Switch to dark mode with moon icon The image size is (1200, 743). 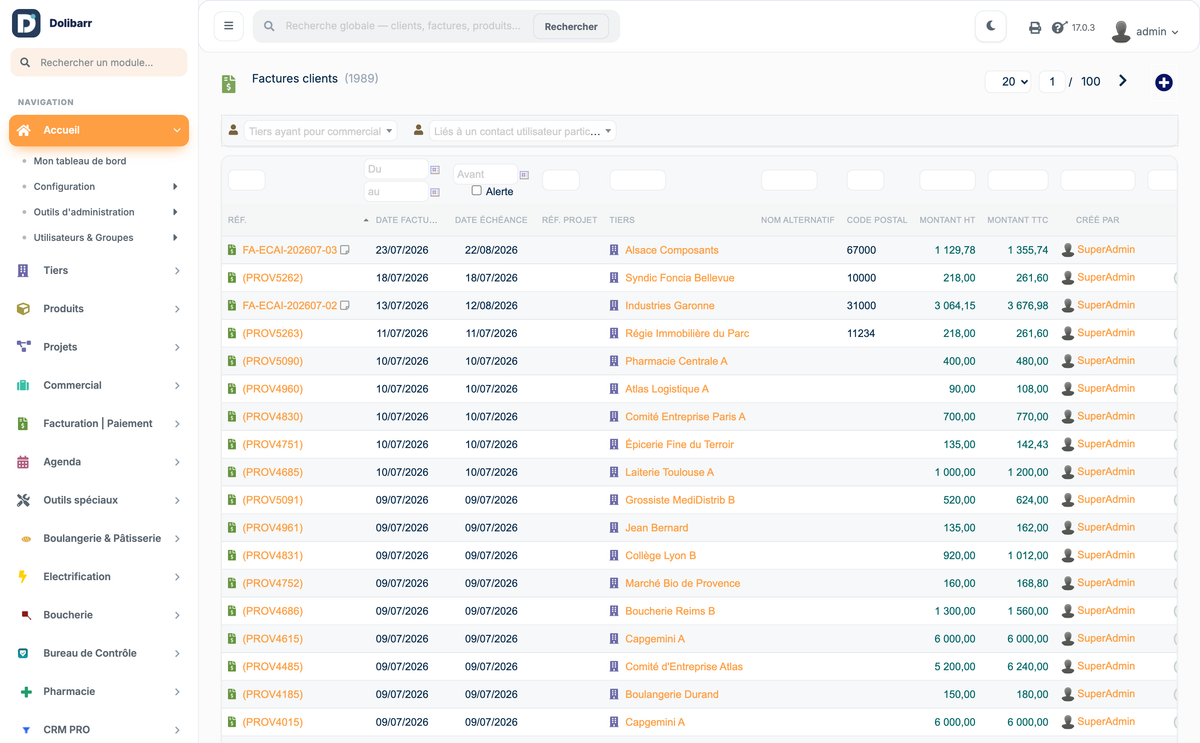coord(991,26)
